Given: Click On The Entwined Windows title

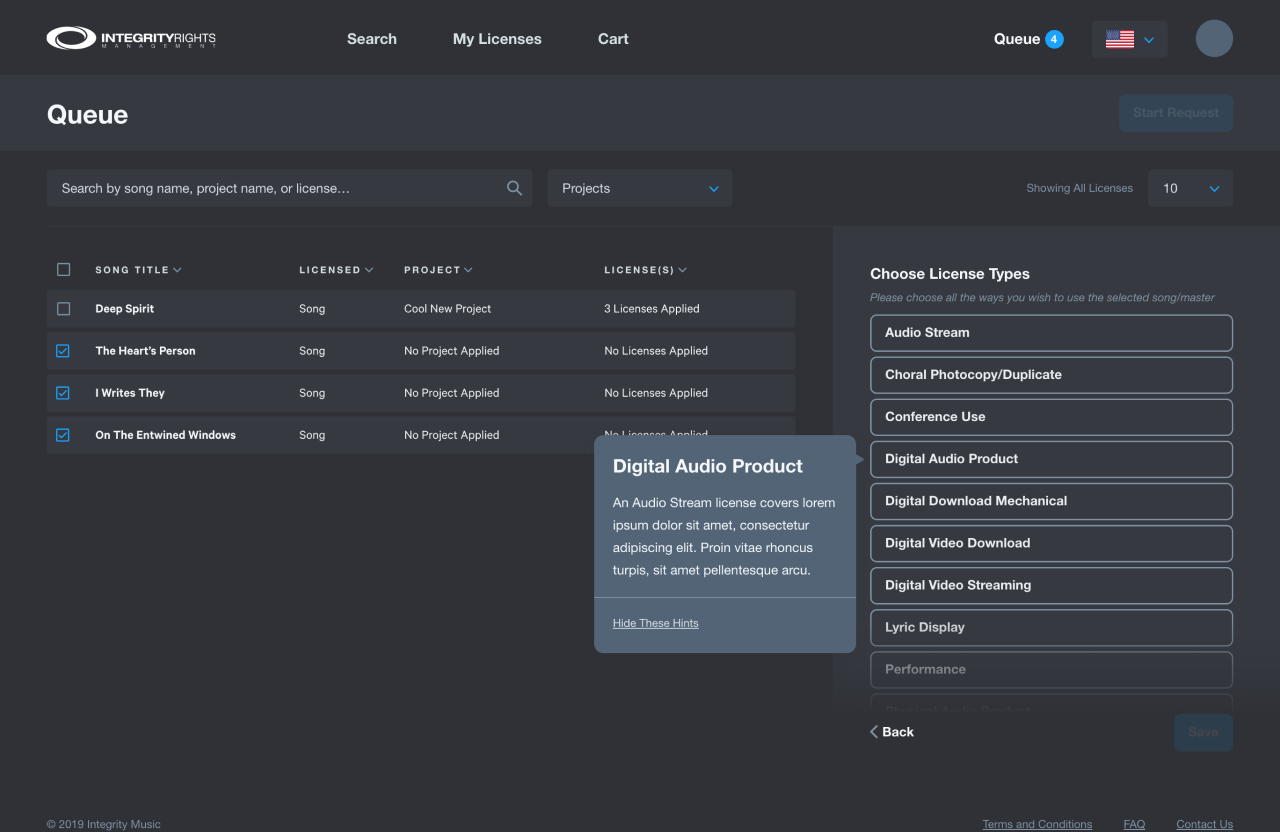Looking at the screenshot, I should point(166,435).
